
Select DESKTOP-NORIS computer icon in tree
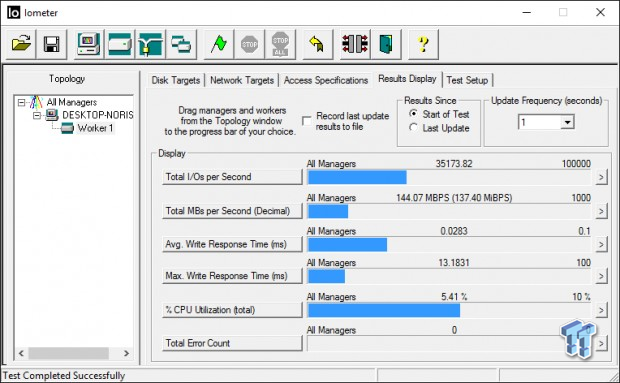pyautogui.click(x=52, y=115)
